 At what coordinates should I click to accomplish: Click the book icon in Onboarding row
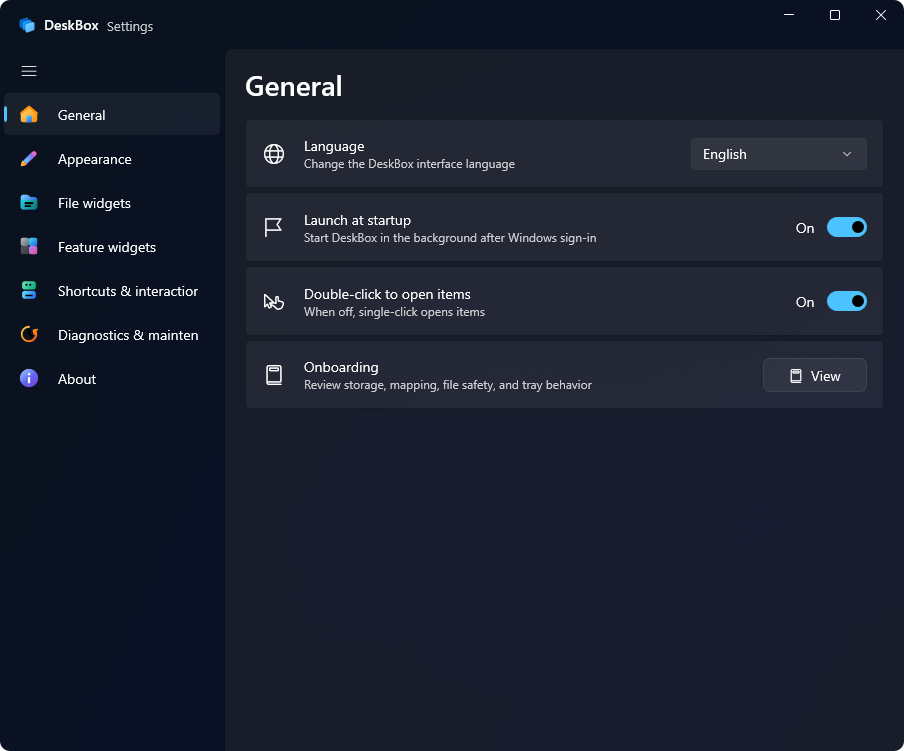pos(274,375)
